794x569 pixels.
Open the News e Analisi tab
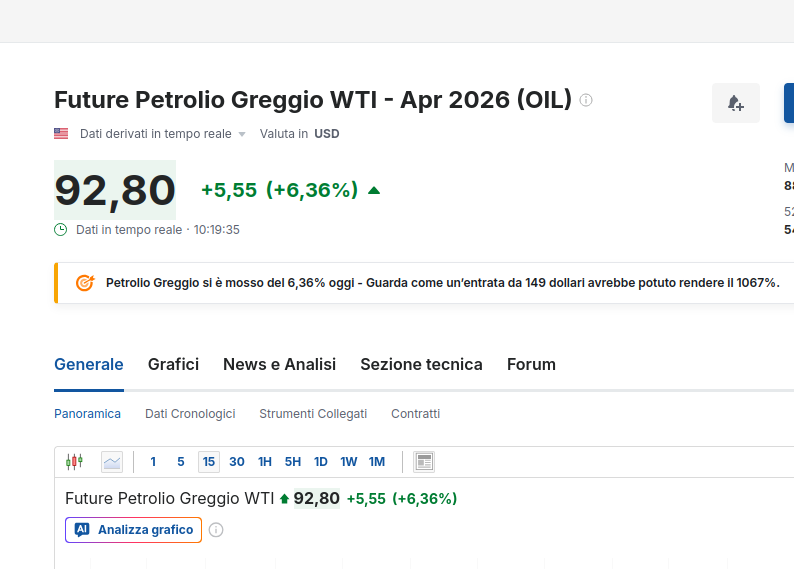(280, 364)
